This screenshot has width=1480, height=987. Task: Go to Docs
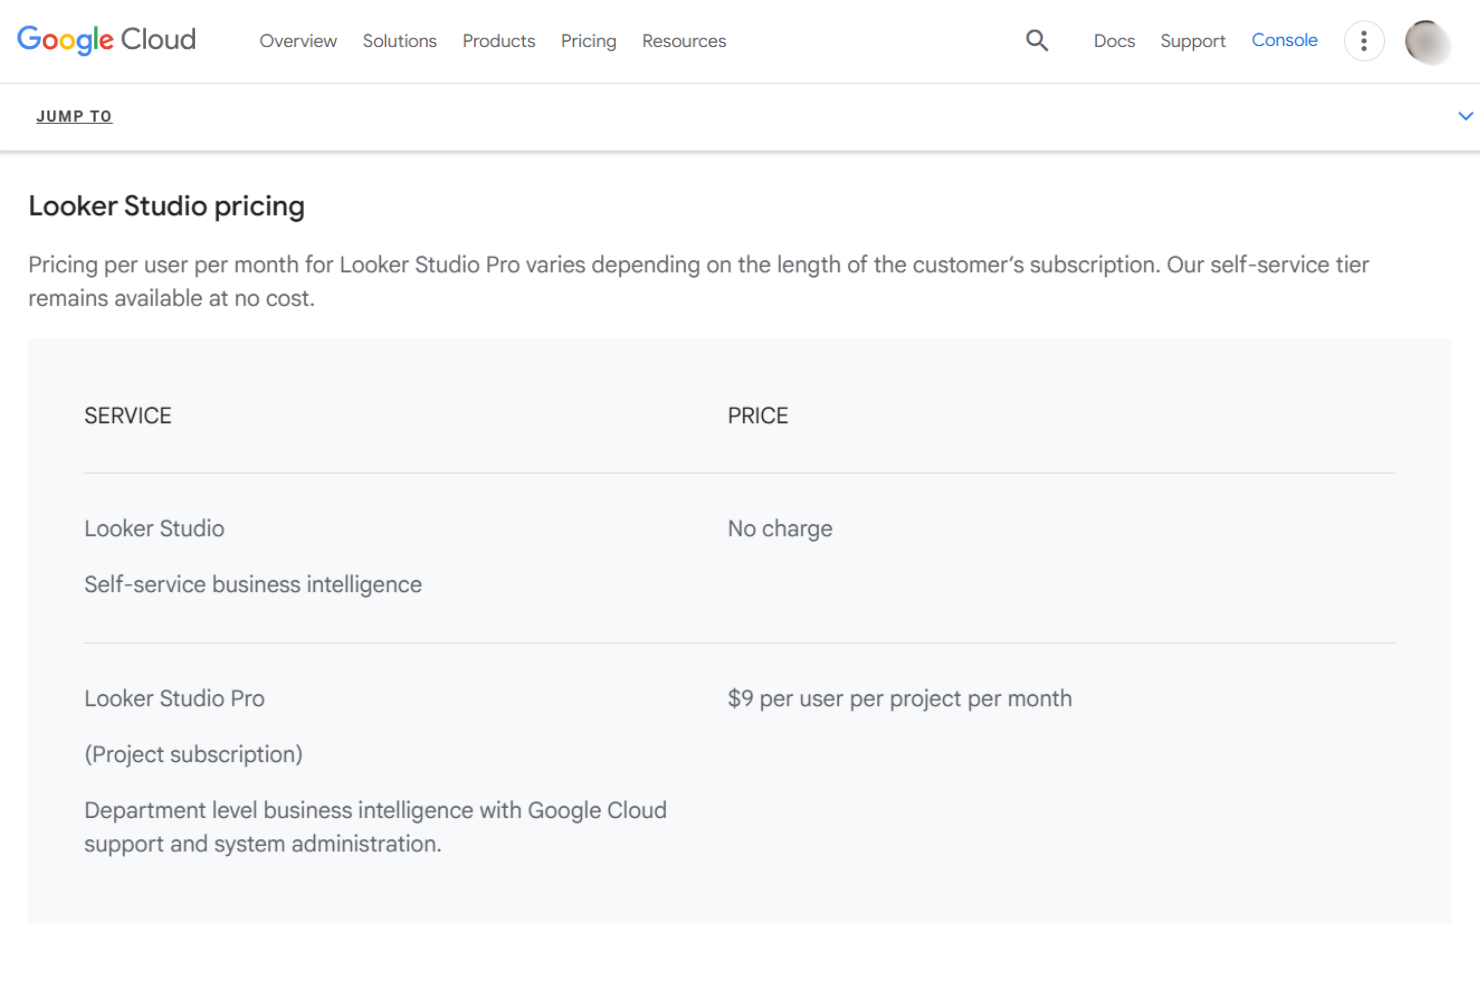coord(1114,41)
